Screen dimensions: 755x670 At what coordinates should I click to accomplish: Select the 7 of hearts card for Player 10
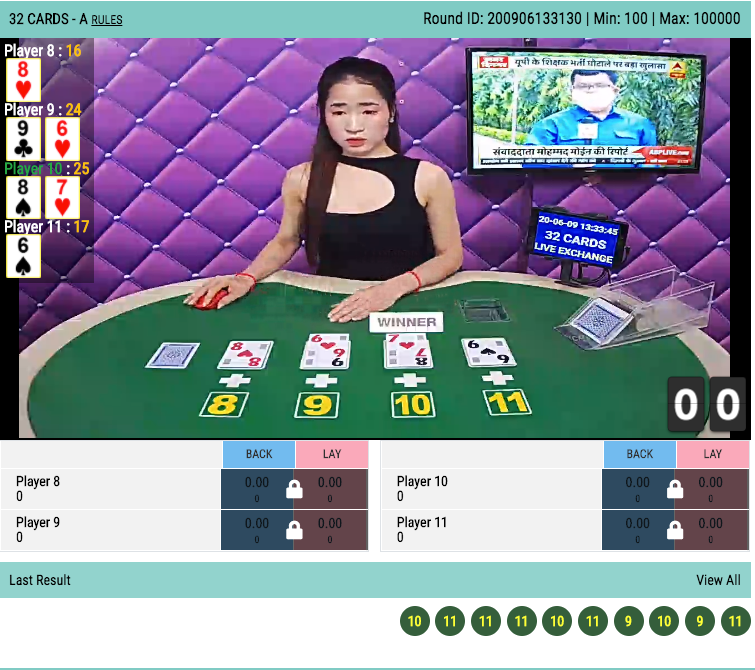pos(62,197)
